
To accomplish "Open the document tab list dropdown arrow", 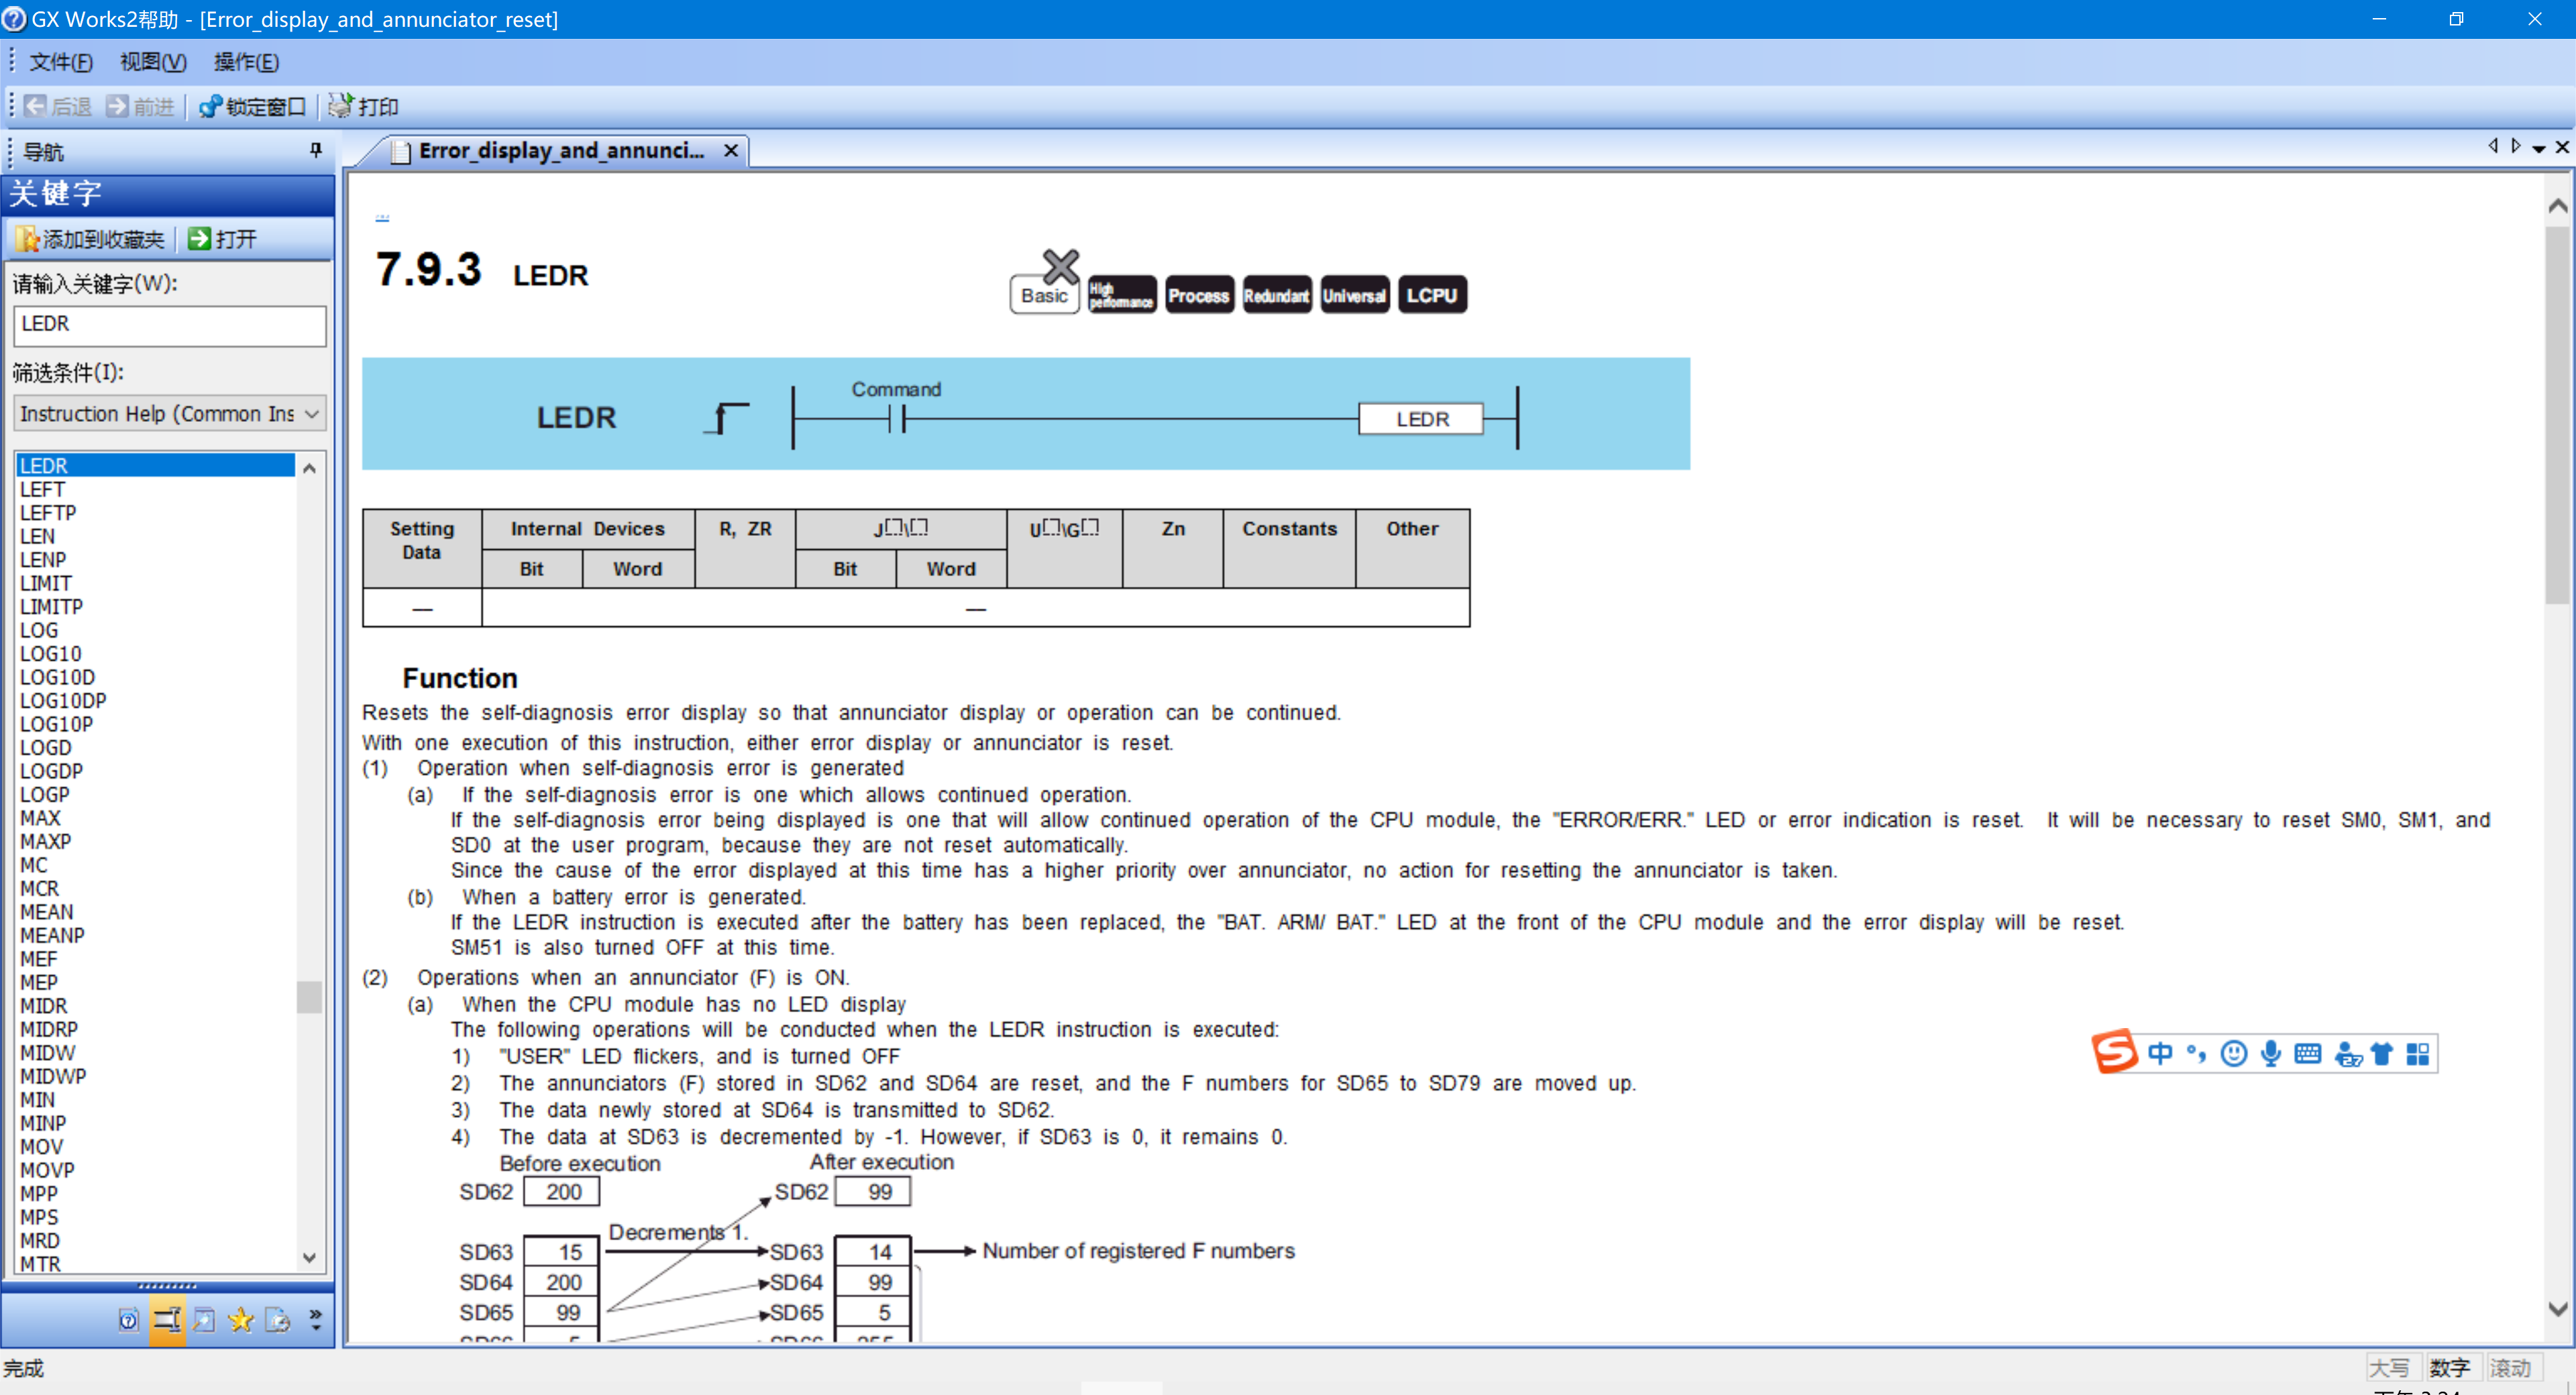I will (x=2538, y=148).
